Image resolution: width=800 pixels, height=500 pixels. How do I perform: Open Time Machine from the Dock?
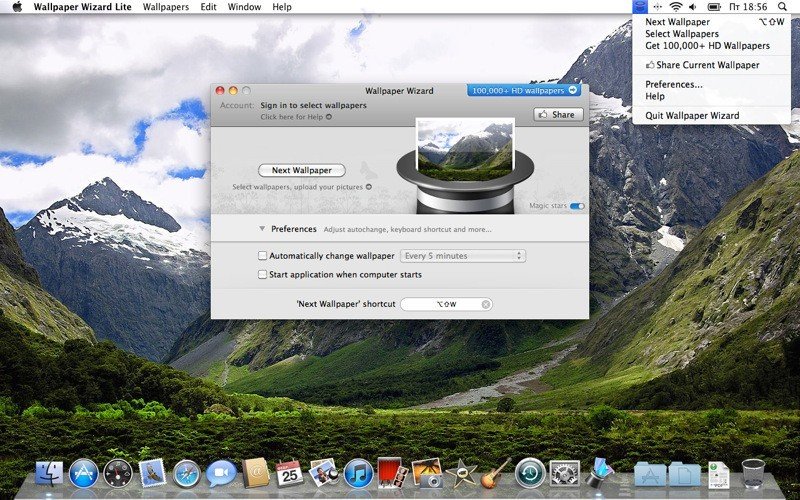click(x=530, y=473)
